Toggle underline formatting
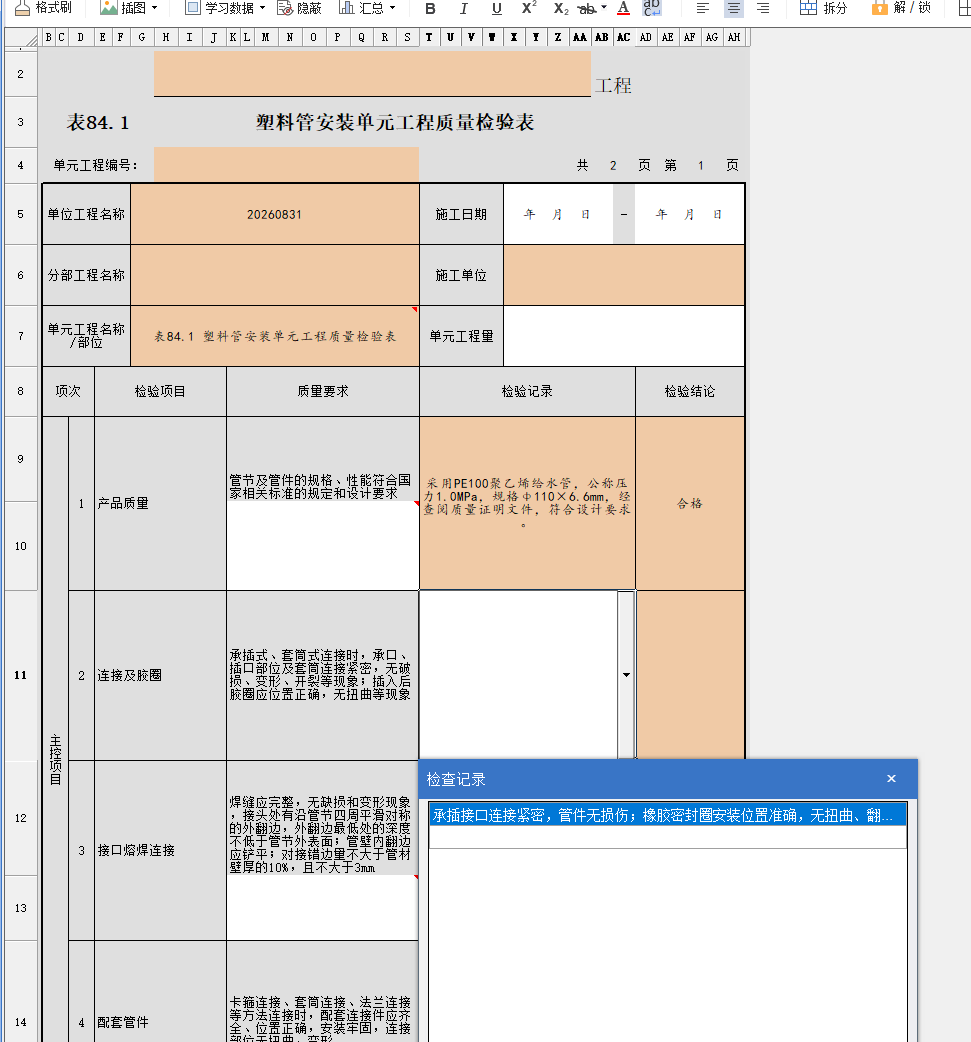This screenshot has width=971, height=1042. coord(496,9)
